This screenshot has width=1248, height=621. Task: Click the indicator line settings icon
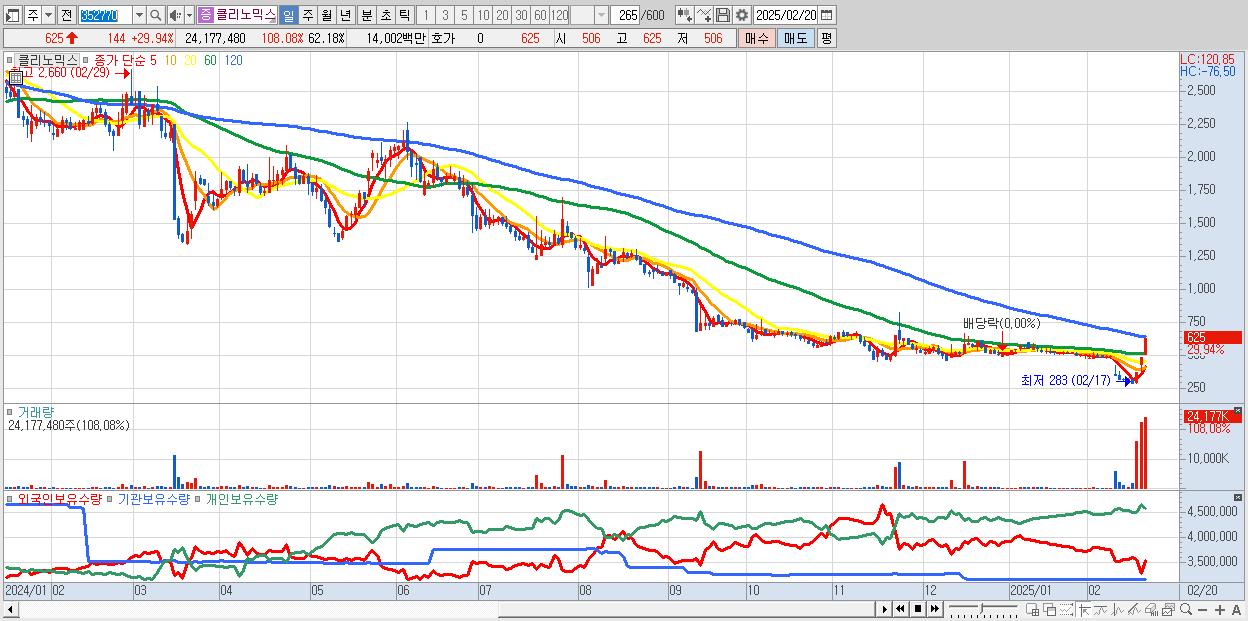[x=704, y=15]
